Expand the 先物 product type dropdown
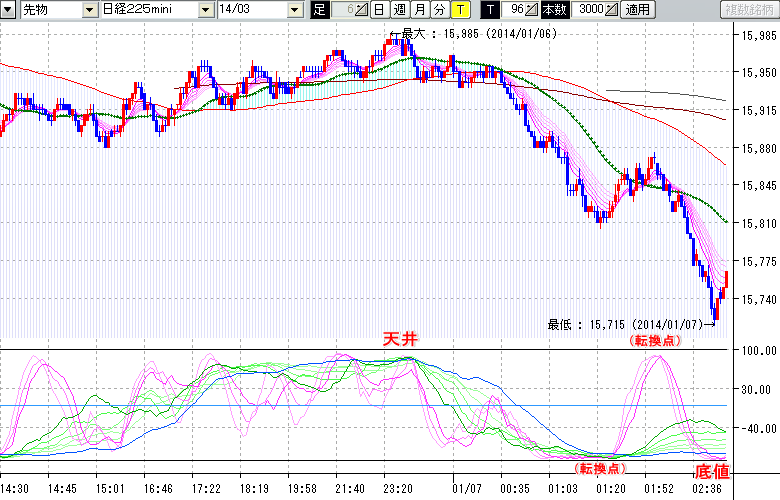This screenshot has width=780, height=500. [90, 10]
